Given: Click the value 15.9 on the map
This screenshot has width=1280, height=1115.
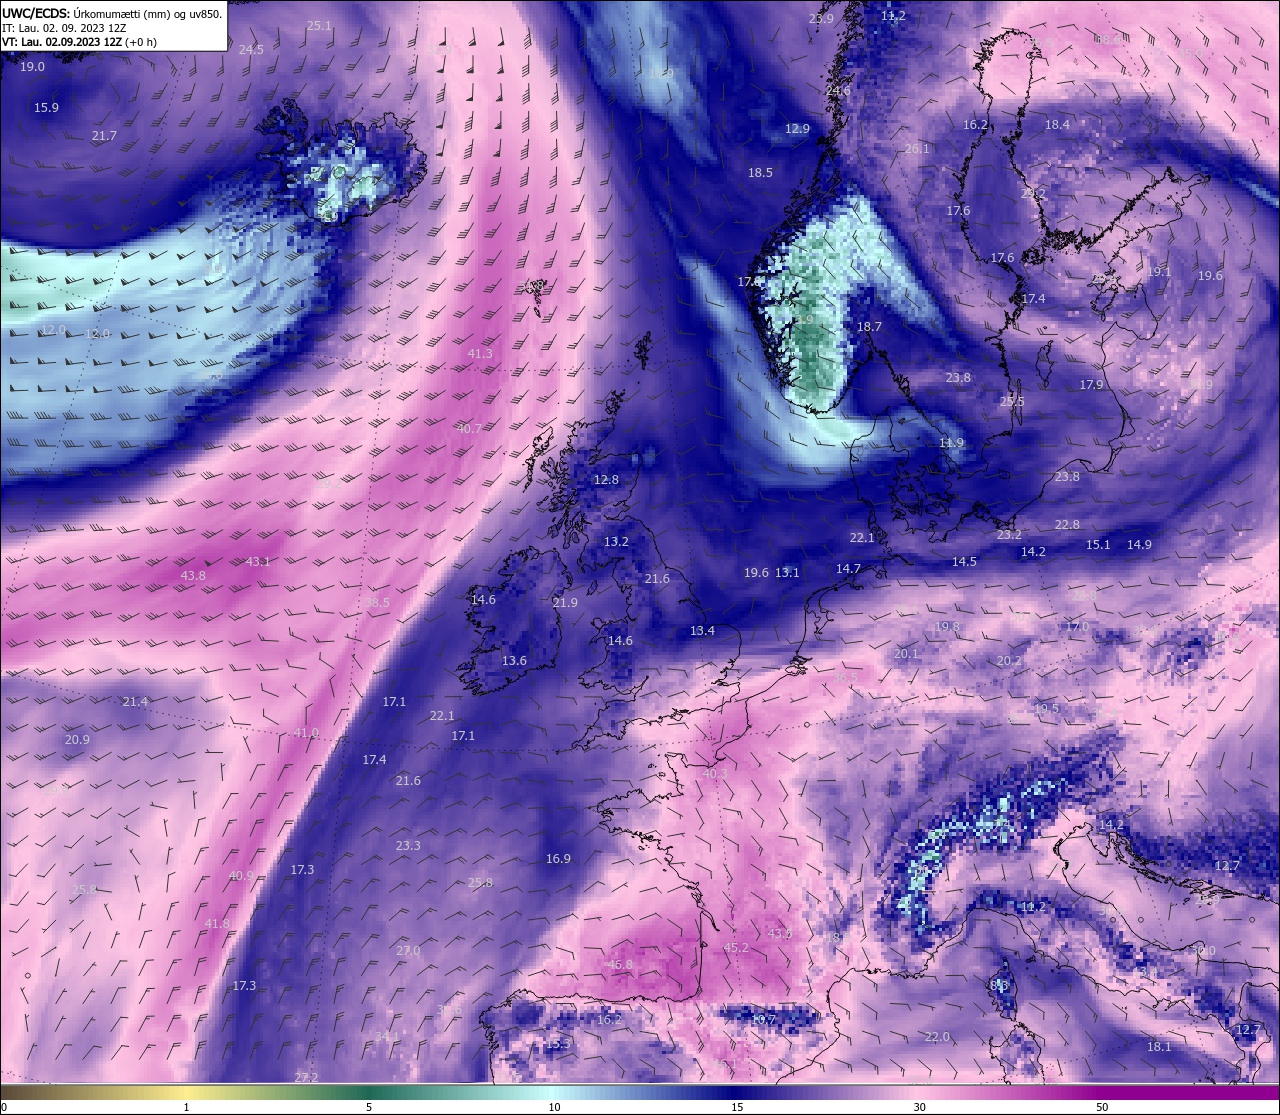Looking at the screenshot, I should [x=46, y=108].
